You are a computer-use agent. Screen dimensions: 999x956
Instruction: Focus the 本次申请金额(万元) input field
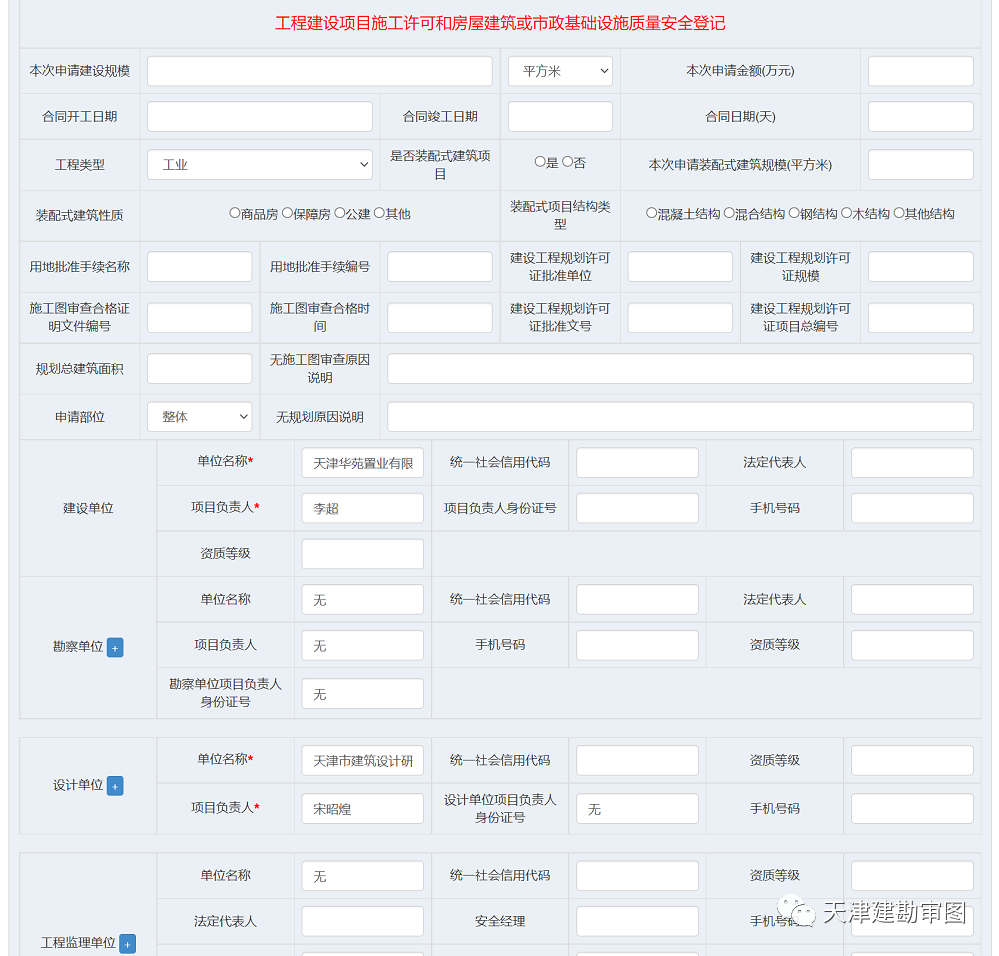tap(921, 71)
